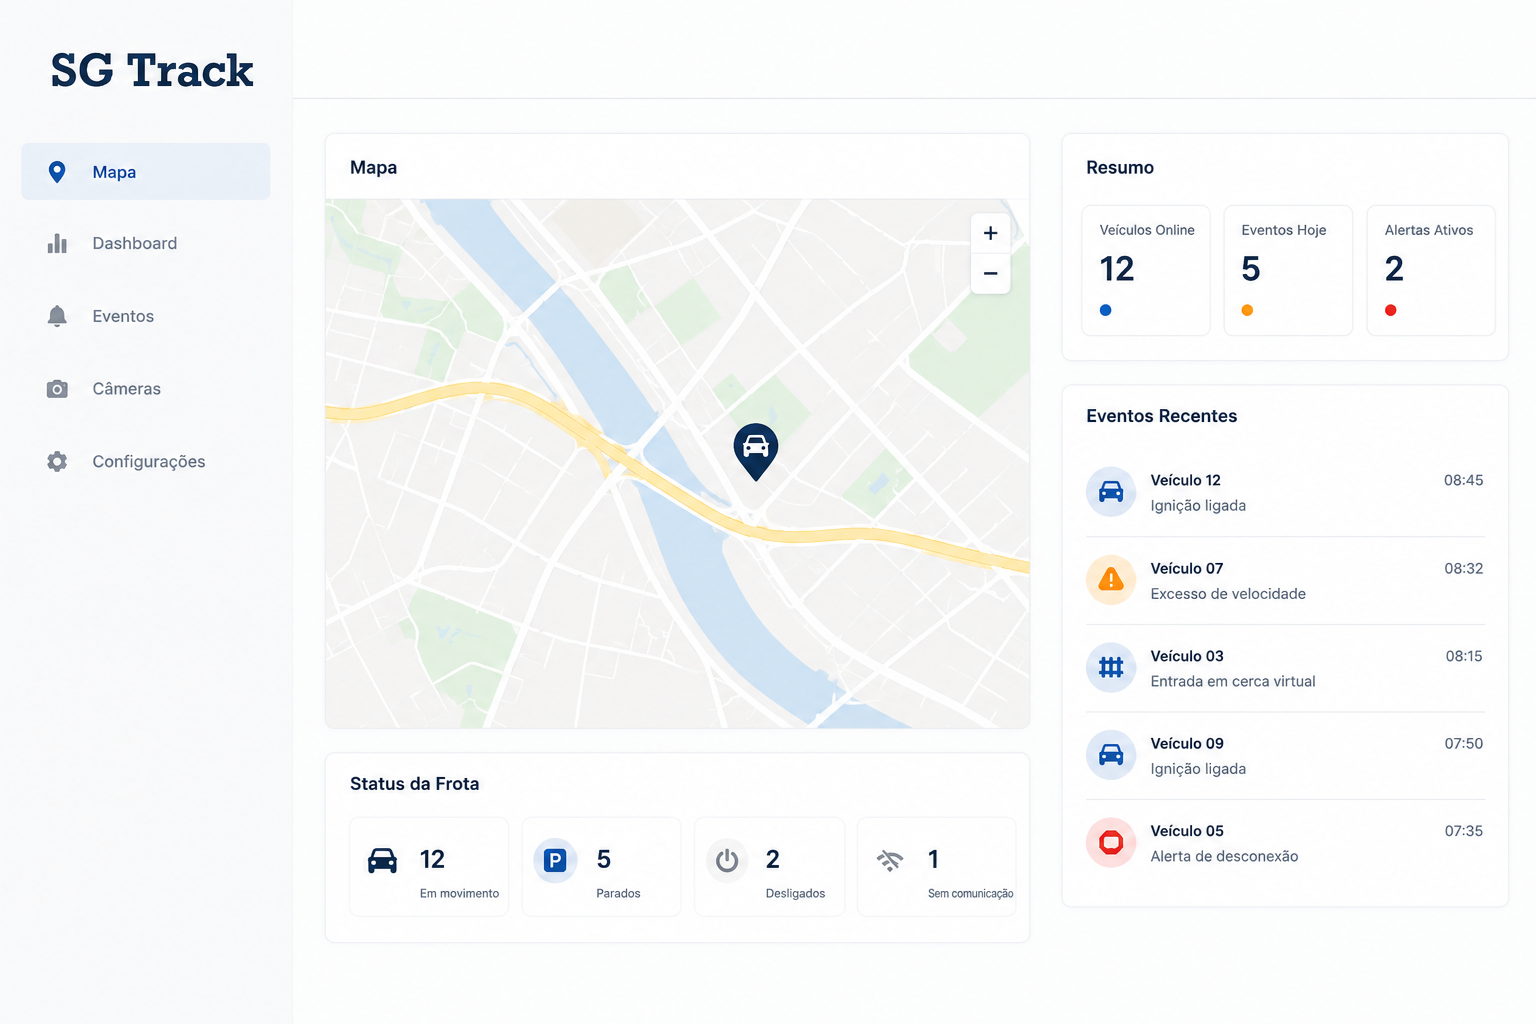Viewport: 1536px width, 1024px height.
Task: Select the Veículo 03 event title
Action: click(1187, 656)
